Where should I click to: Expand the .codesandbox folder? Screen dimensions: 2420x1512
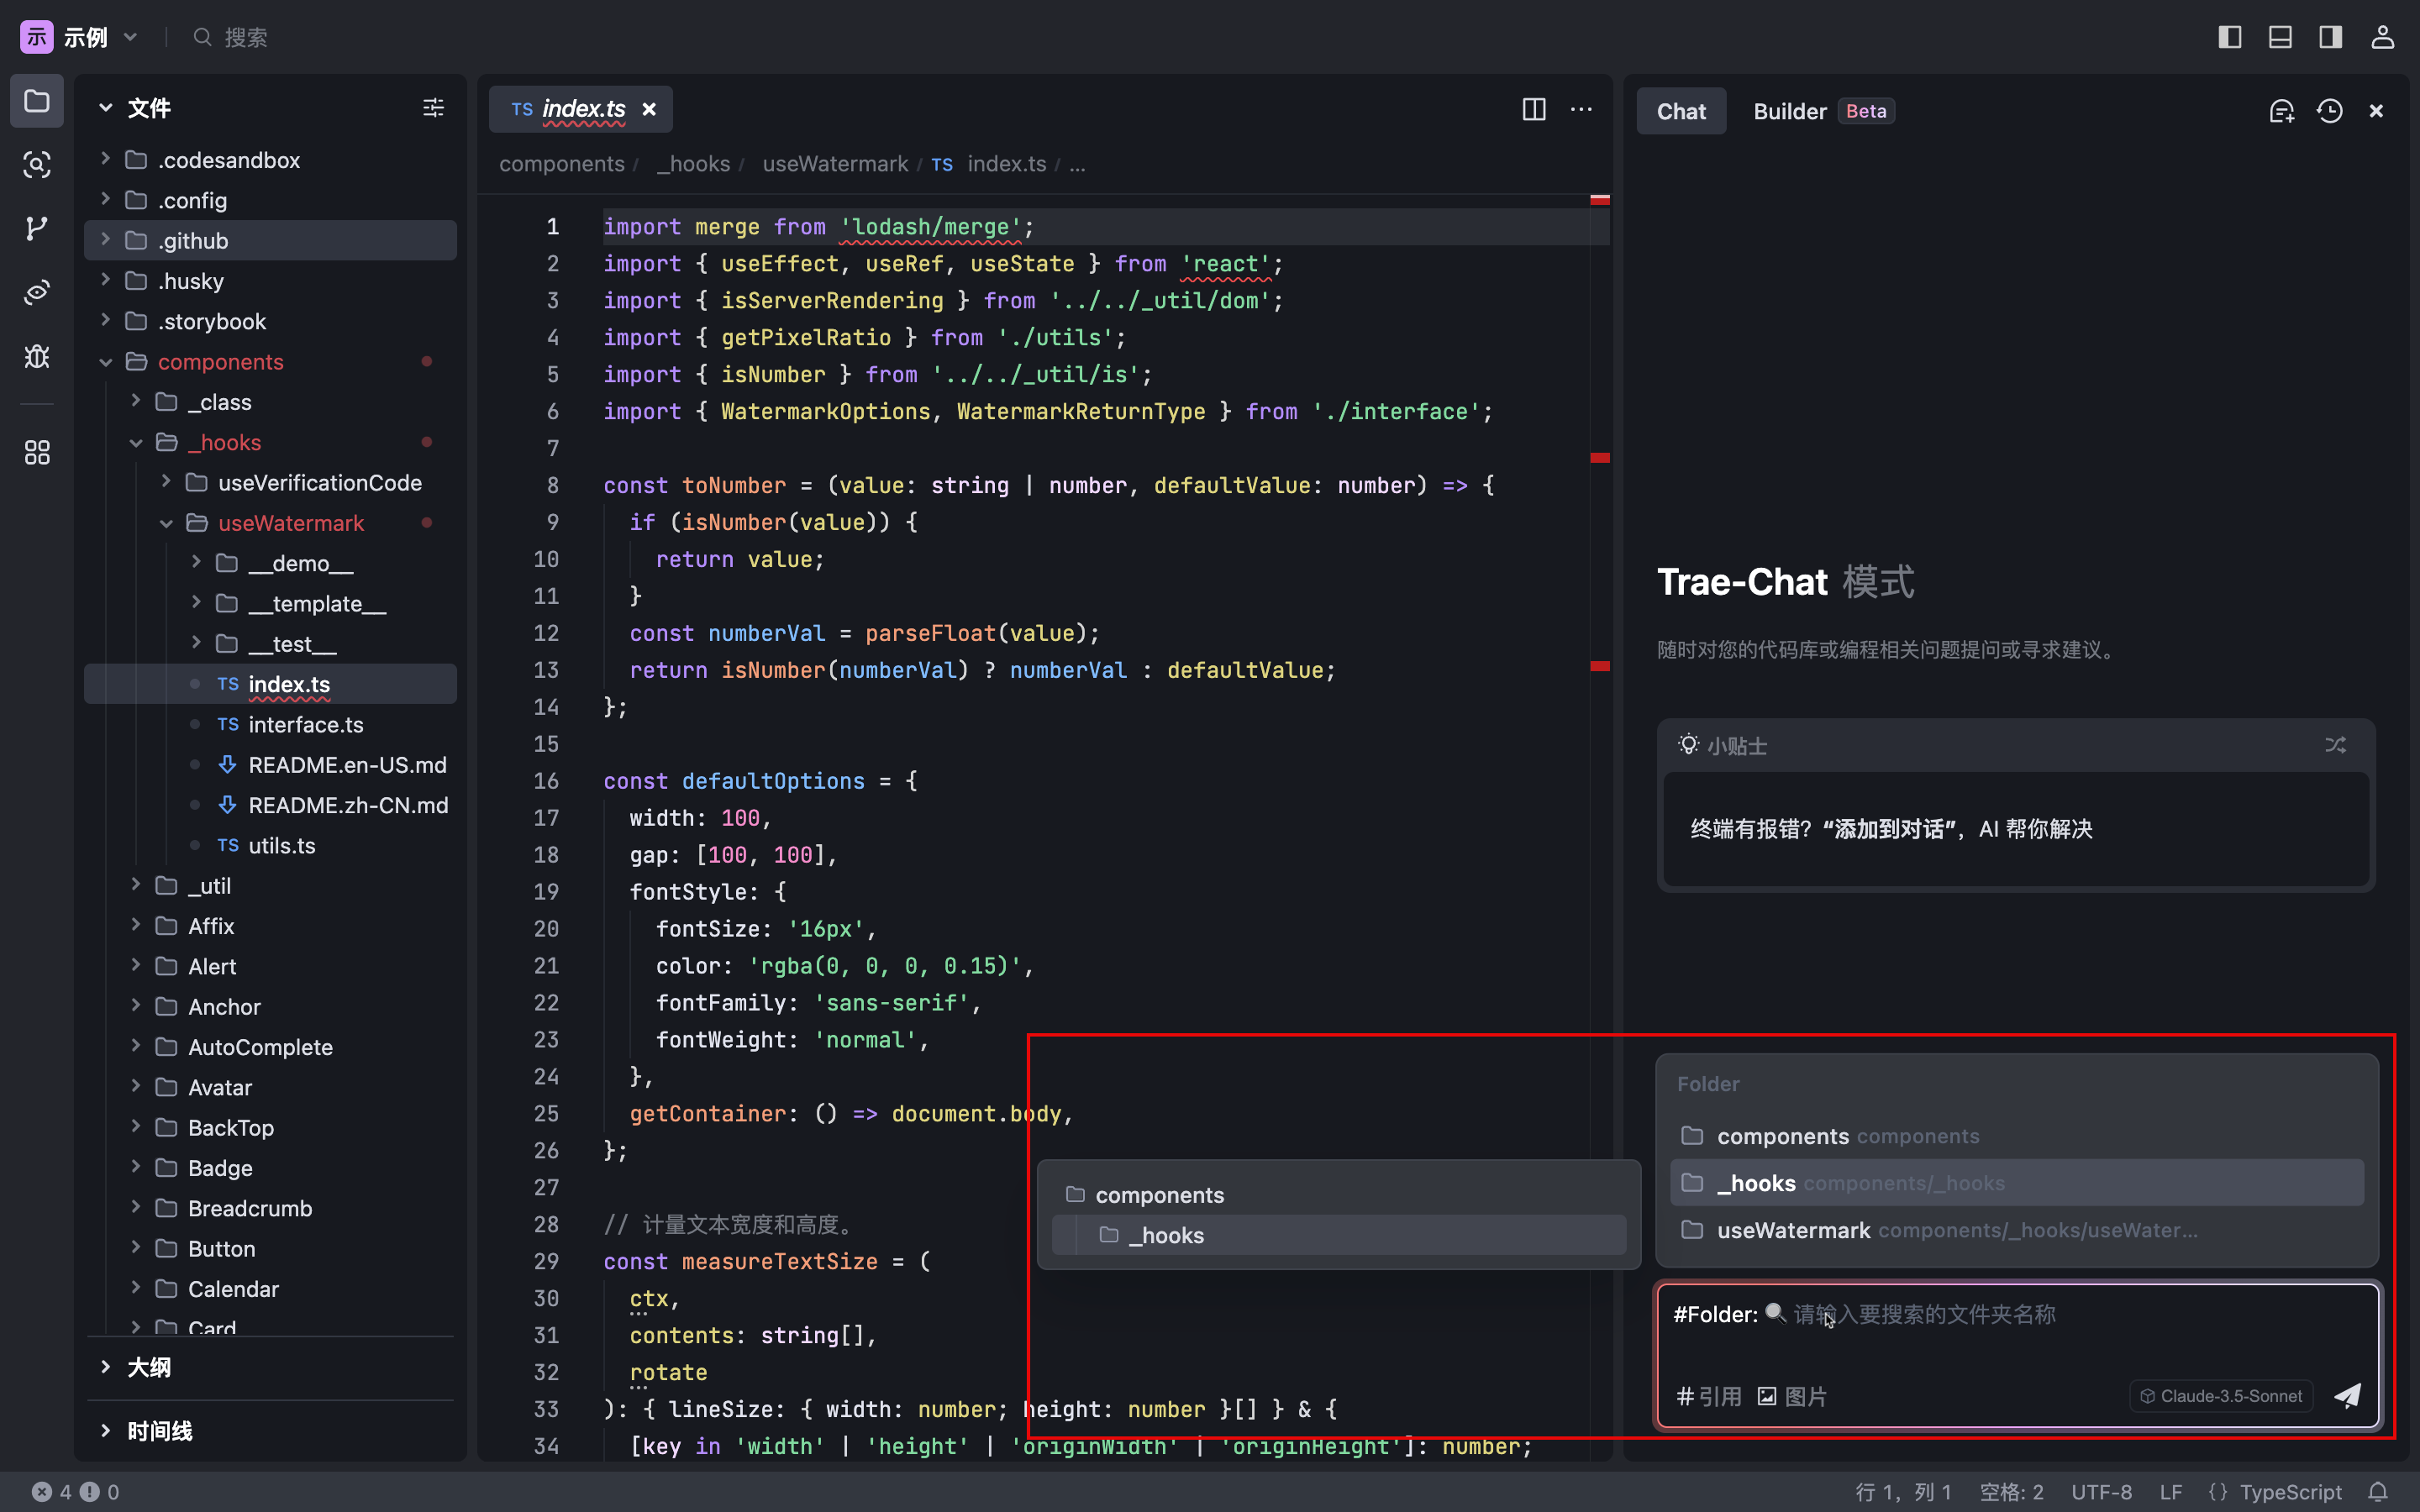[x=270, y=160]
